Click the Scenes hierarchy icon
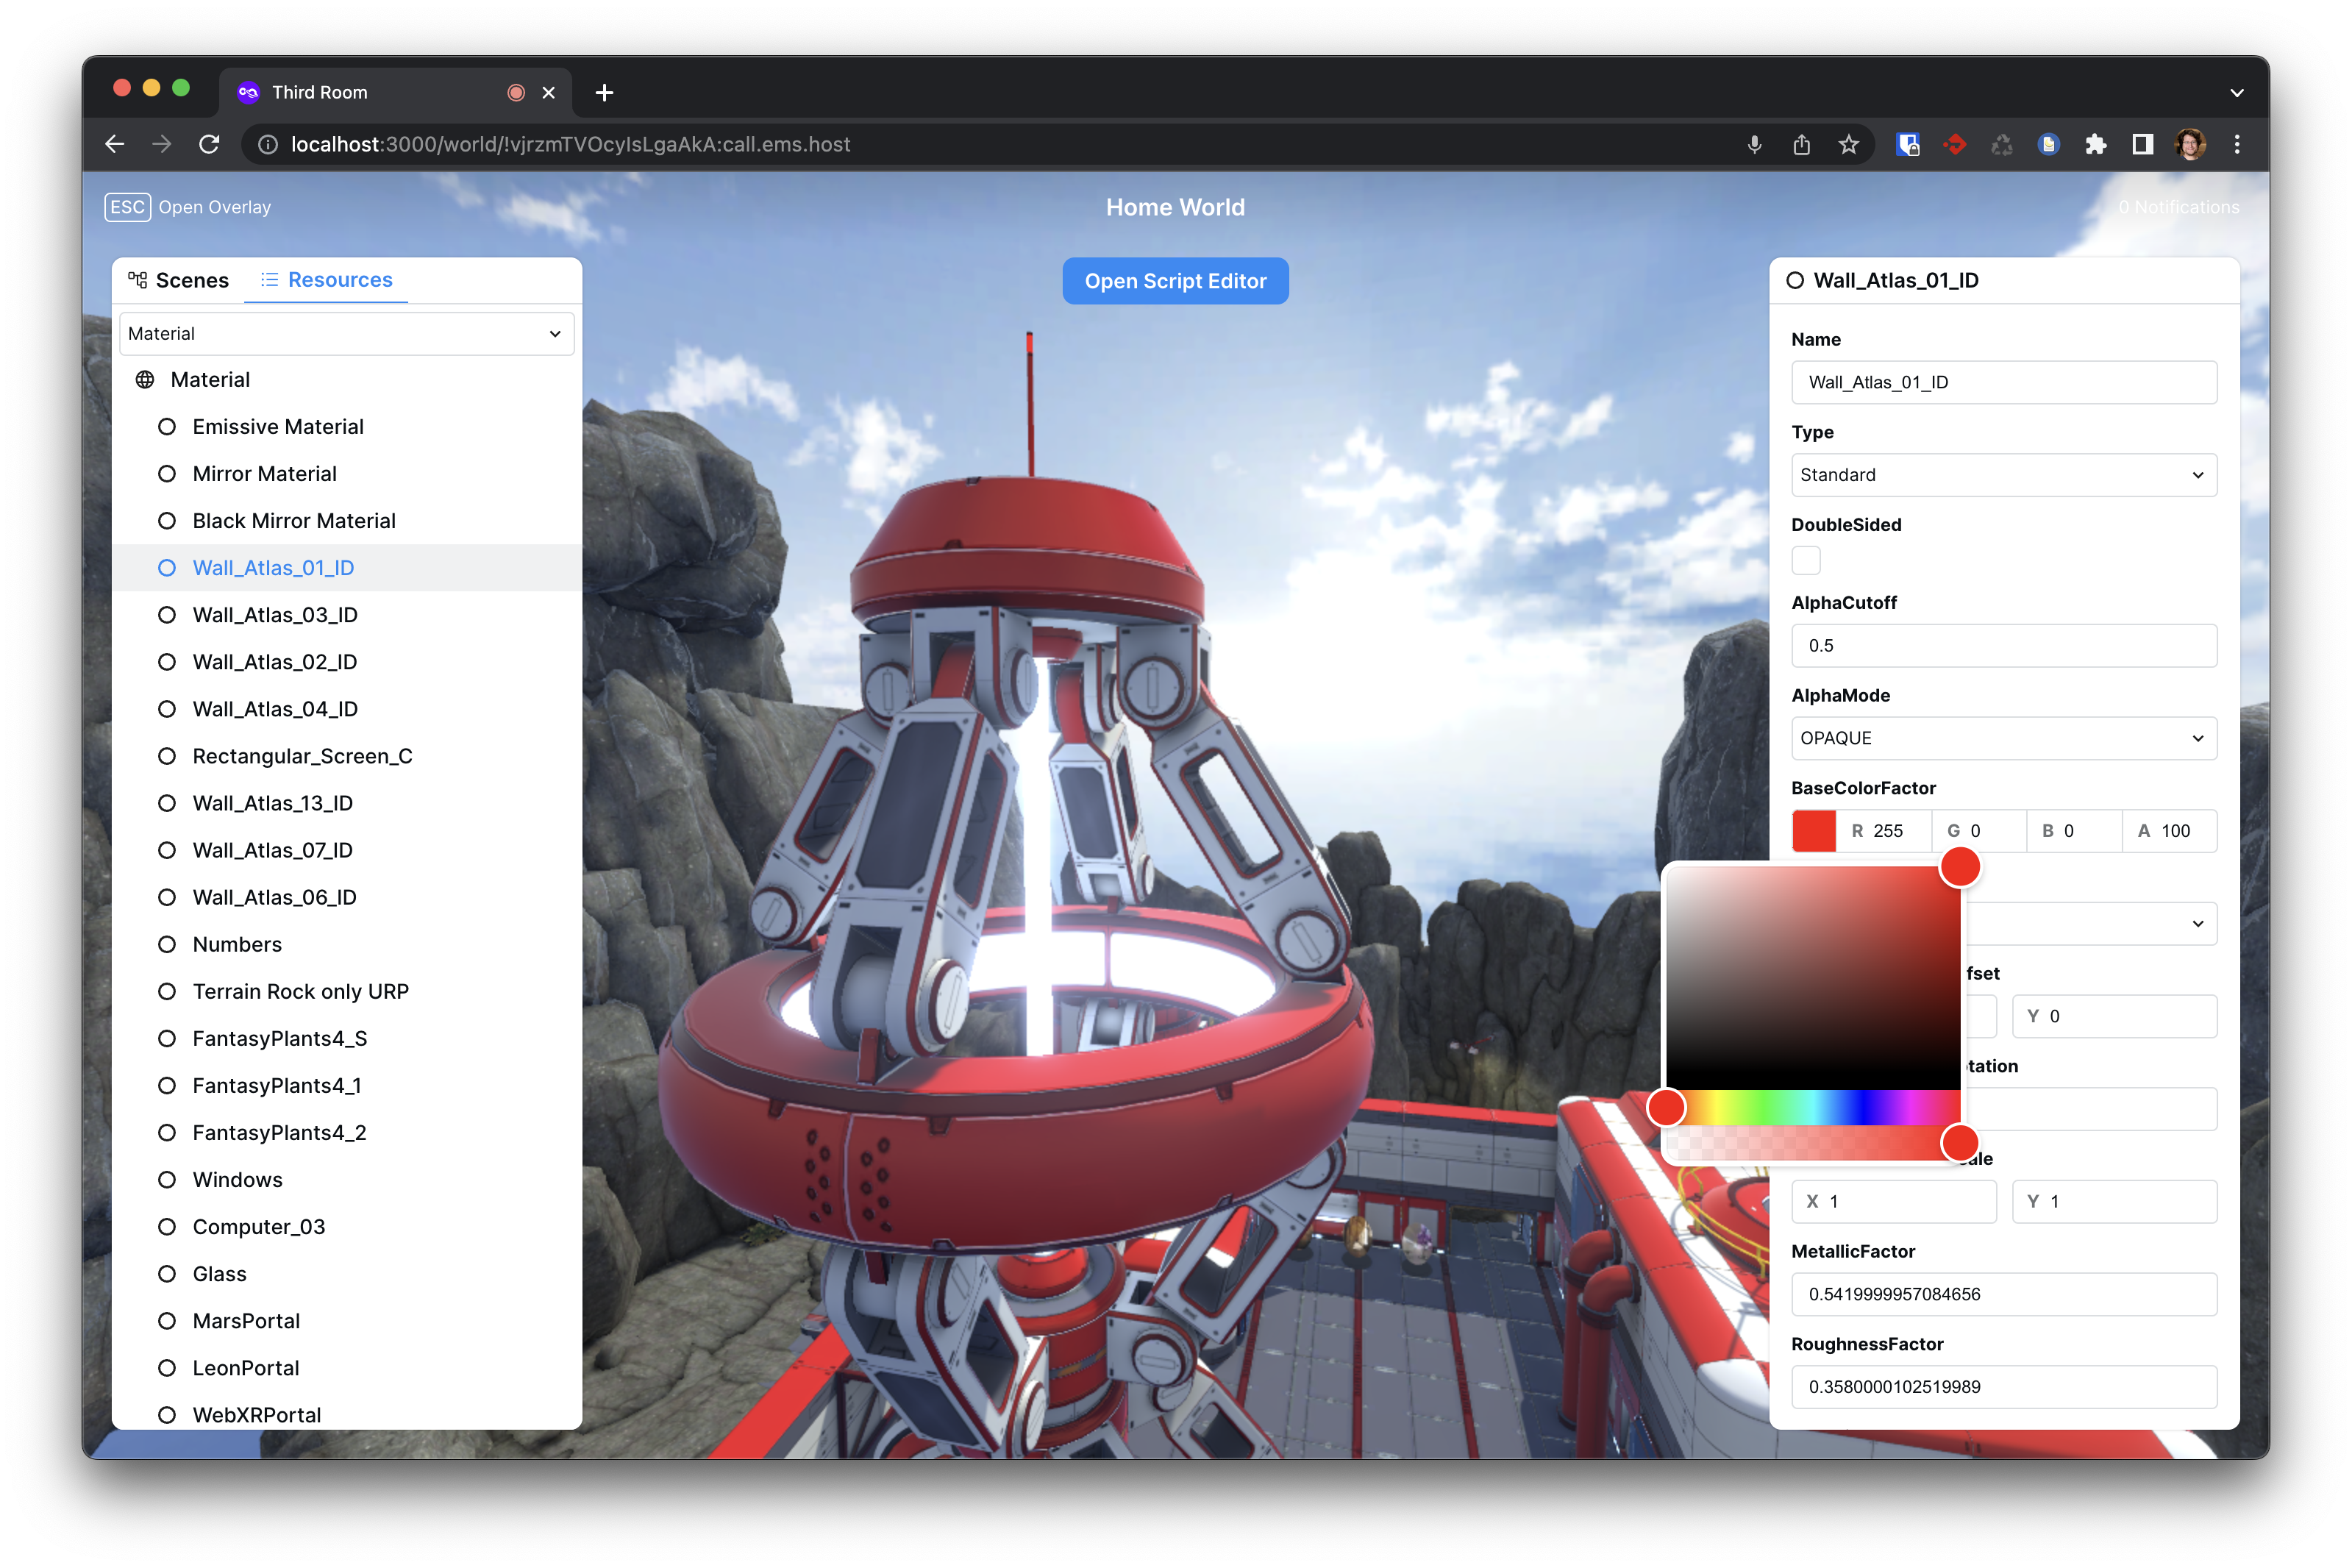 138,280
